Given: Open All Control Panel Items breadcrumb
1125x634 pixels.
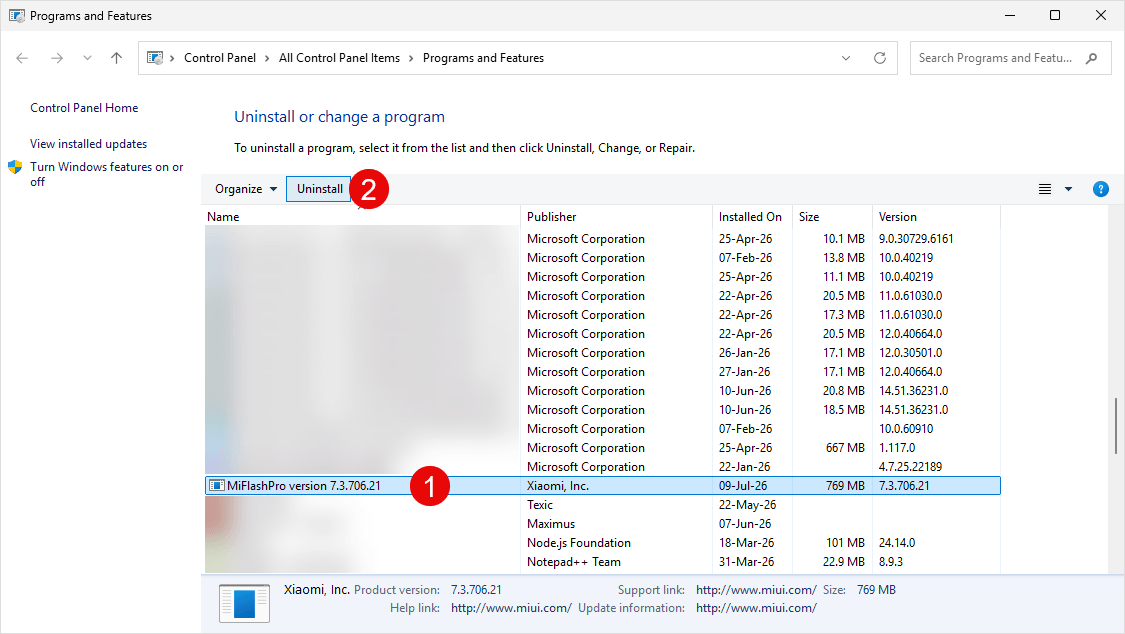Looking at the screenshot, I should click(339, 58).
